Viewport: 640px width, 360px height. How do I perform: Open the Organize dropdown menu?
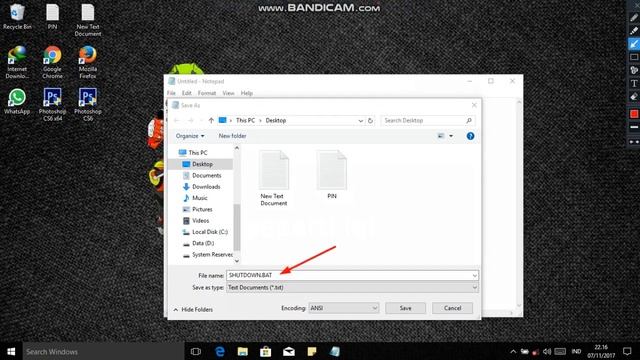tap(190, 136)
